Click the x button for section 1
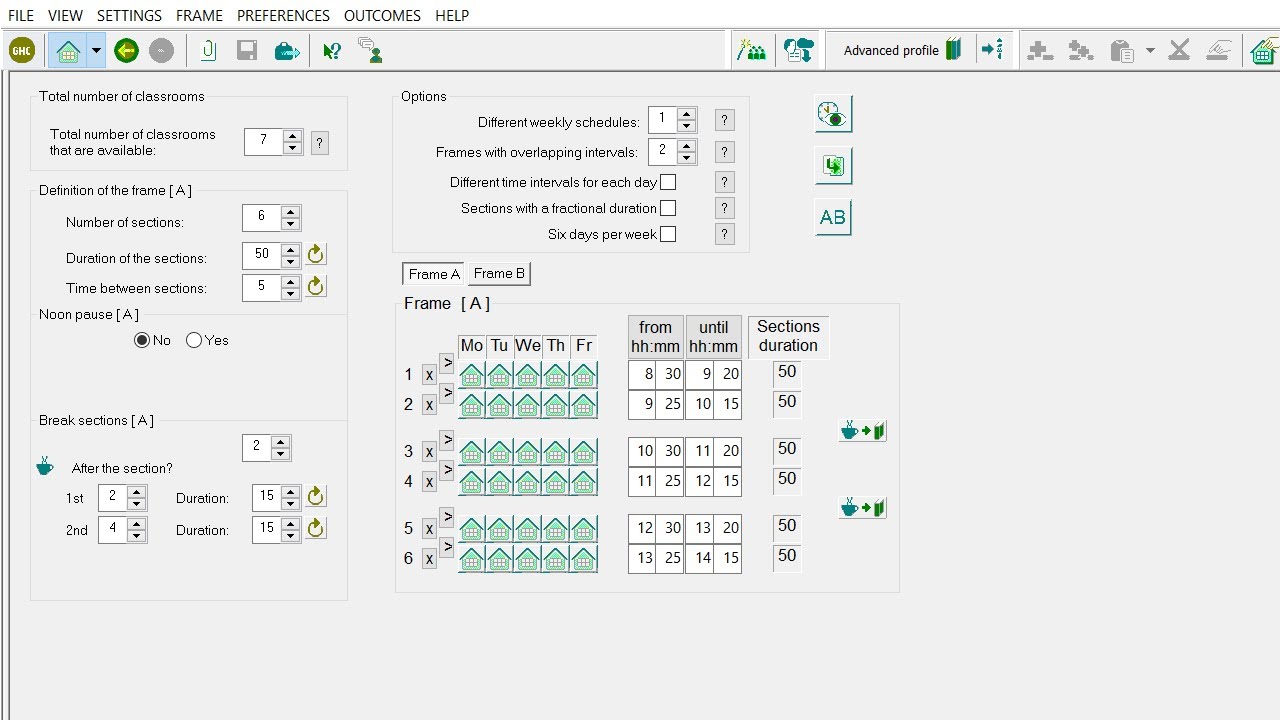The width and height of the screenshot is (1280, 720). click(429, 375)
